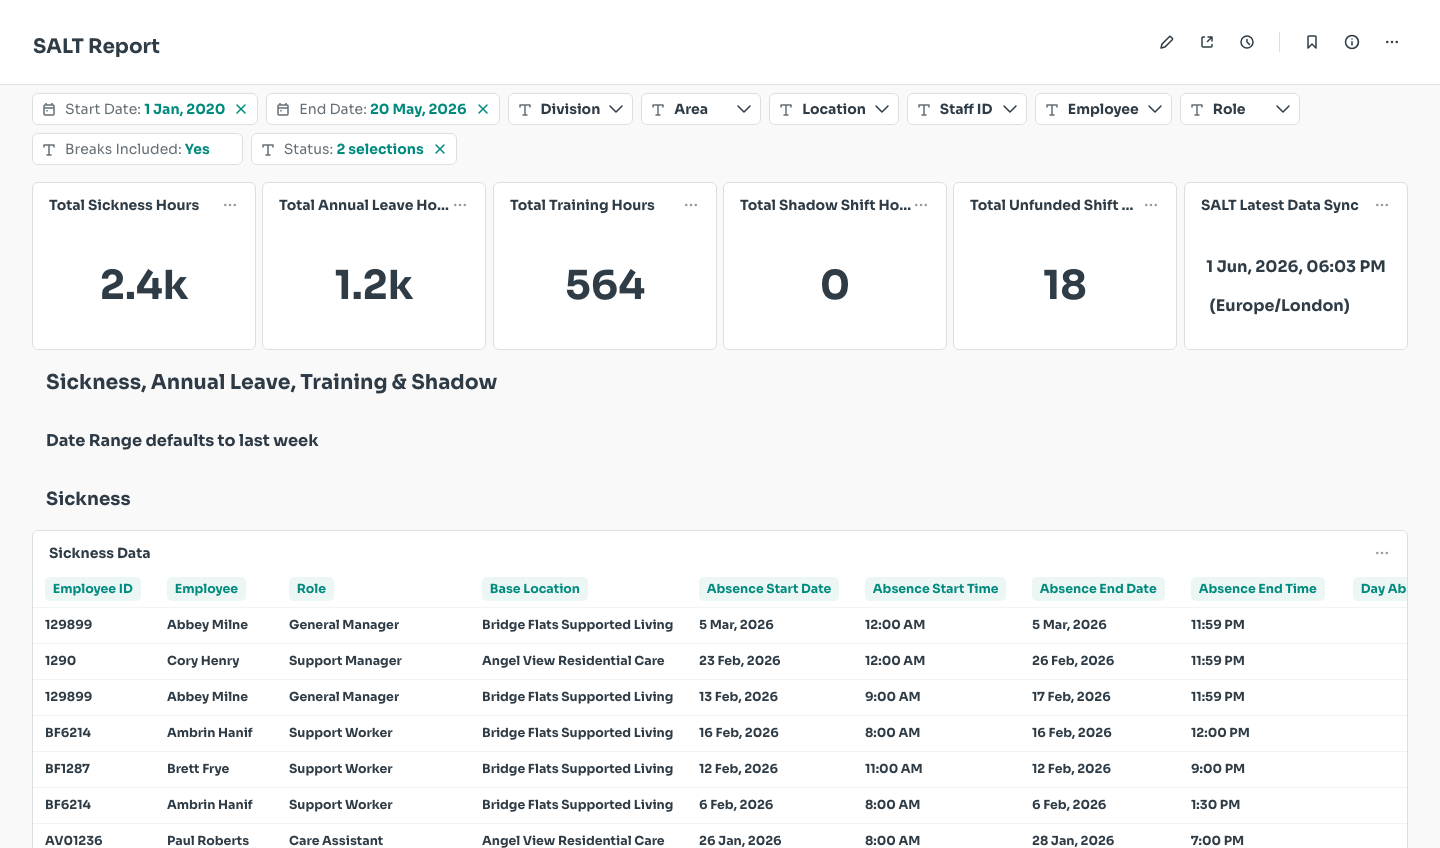Click employee ID BF1287 cell
Viewport: 1440px width, 848px height.
point(68,769)
